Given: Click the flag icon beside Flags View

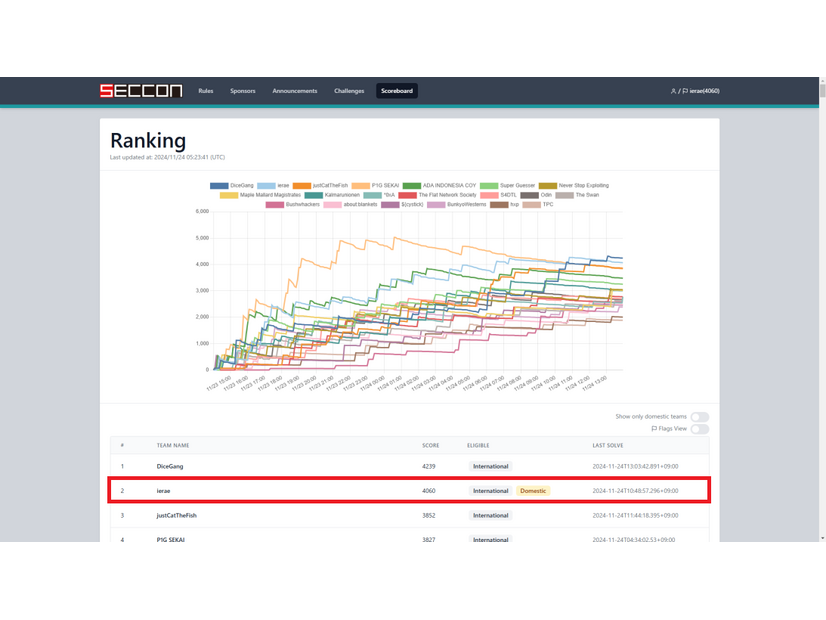Looking at the screenshot, I should point(654,429).
